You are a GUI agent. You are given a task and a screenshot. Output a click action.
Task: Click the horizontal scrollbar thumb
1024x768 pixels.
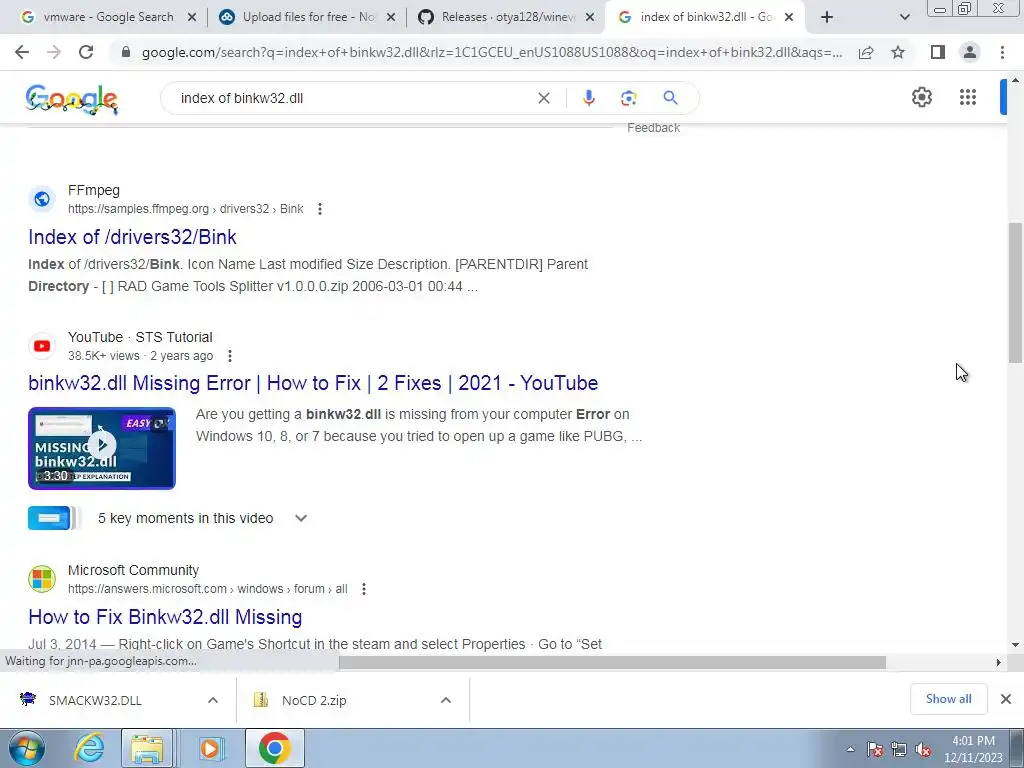tap(612, 662)
